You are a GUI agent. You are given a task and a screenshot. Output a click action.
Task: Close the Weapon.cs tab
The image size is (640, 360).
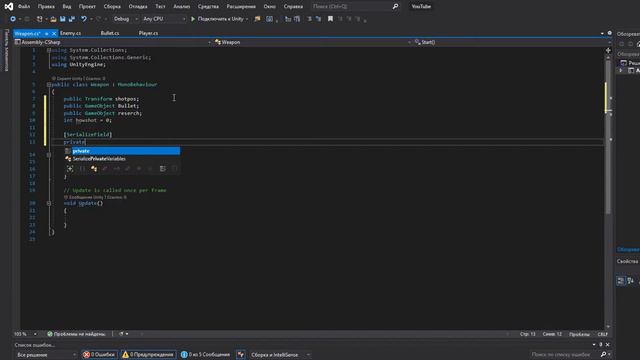click(54, 33)
